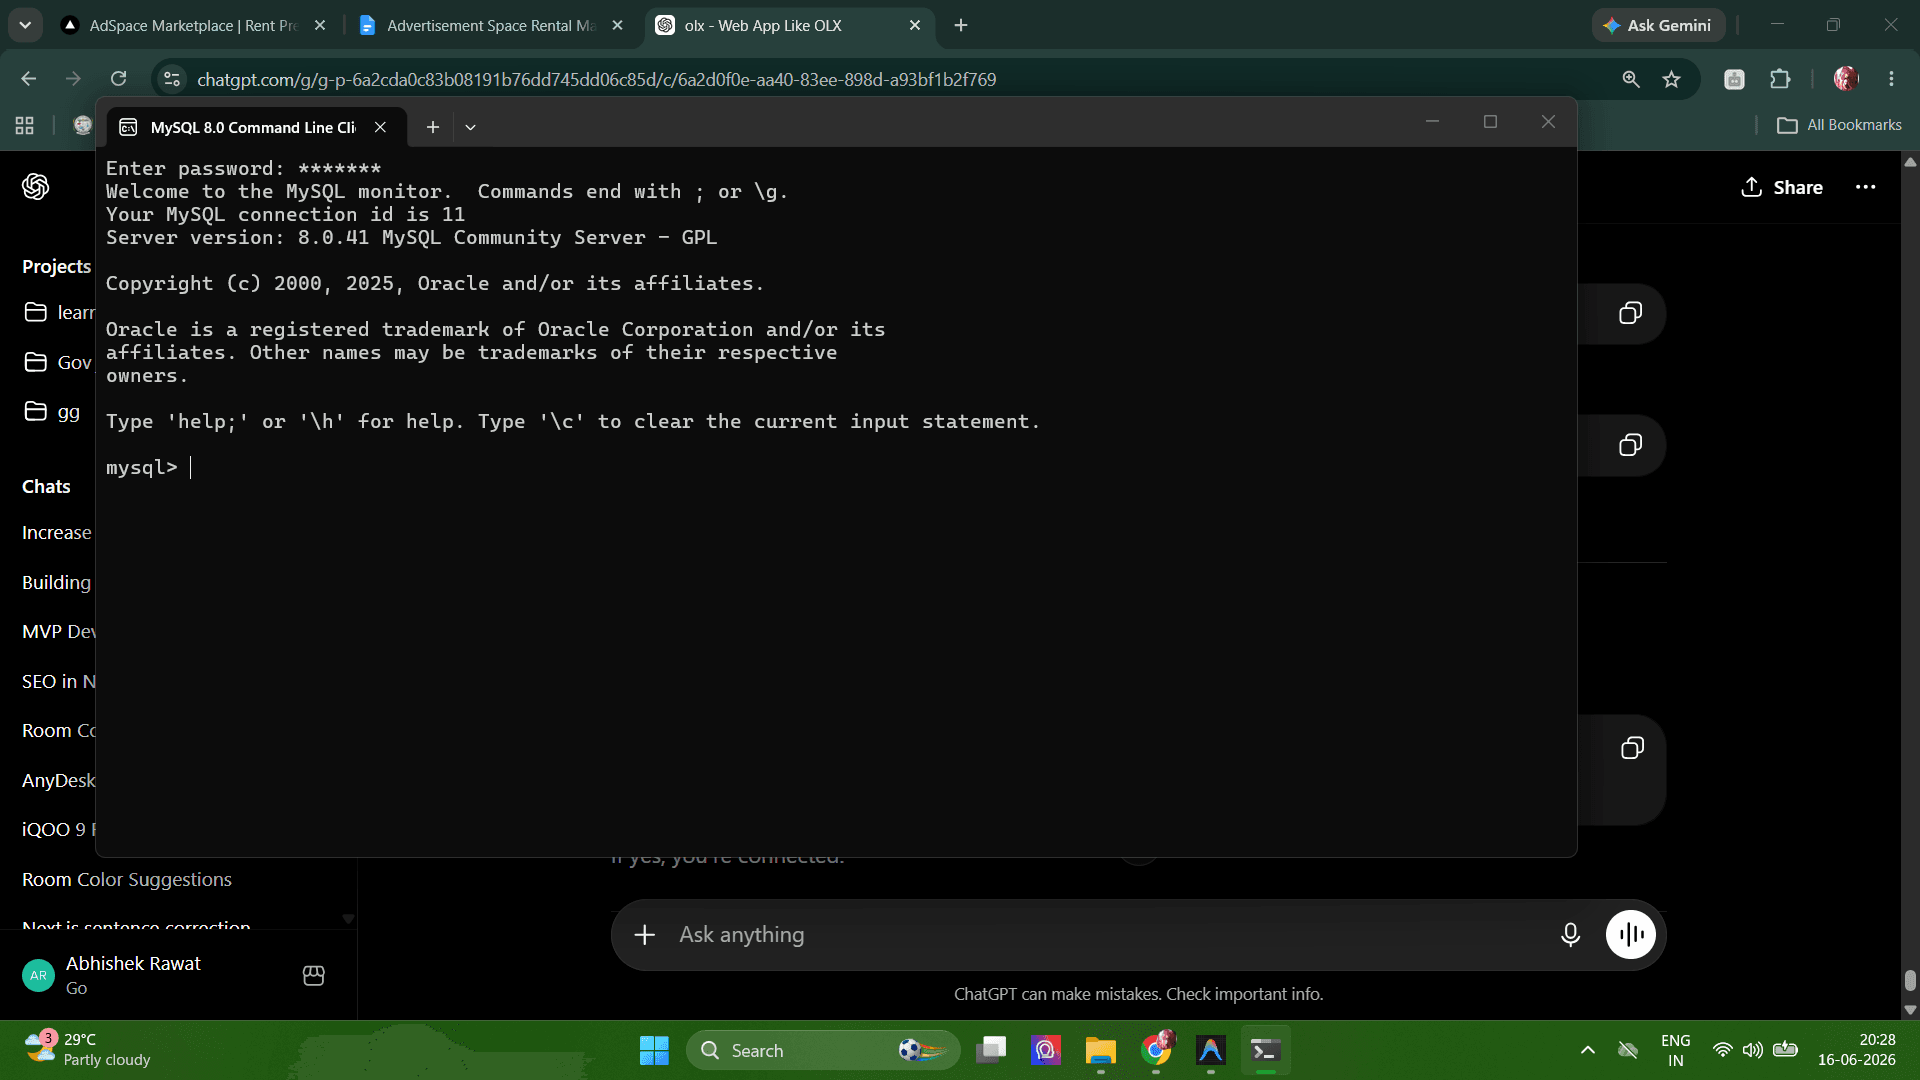Open the Chrome tab search dropdown

click(25, 25)
